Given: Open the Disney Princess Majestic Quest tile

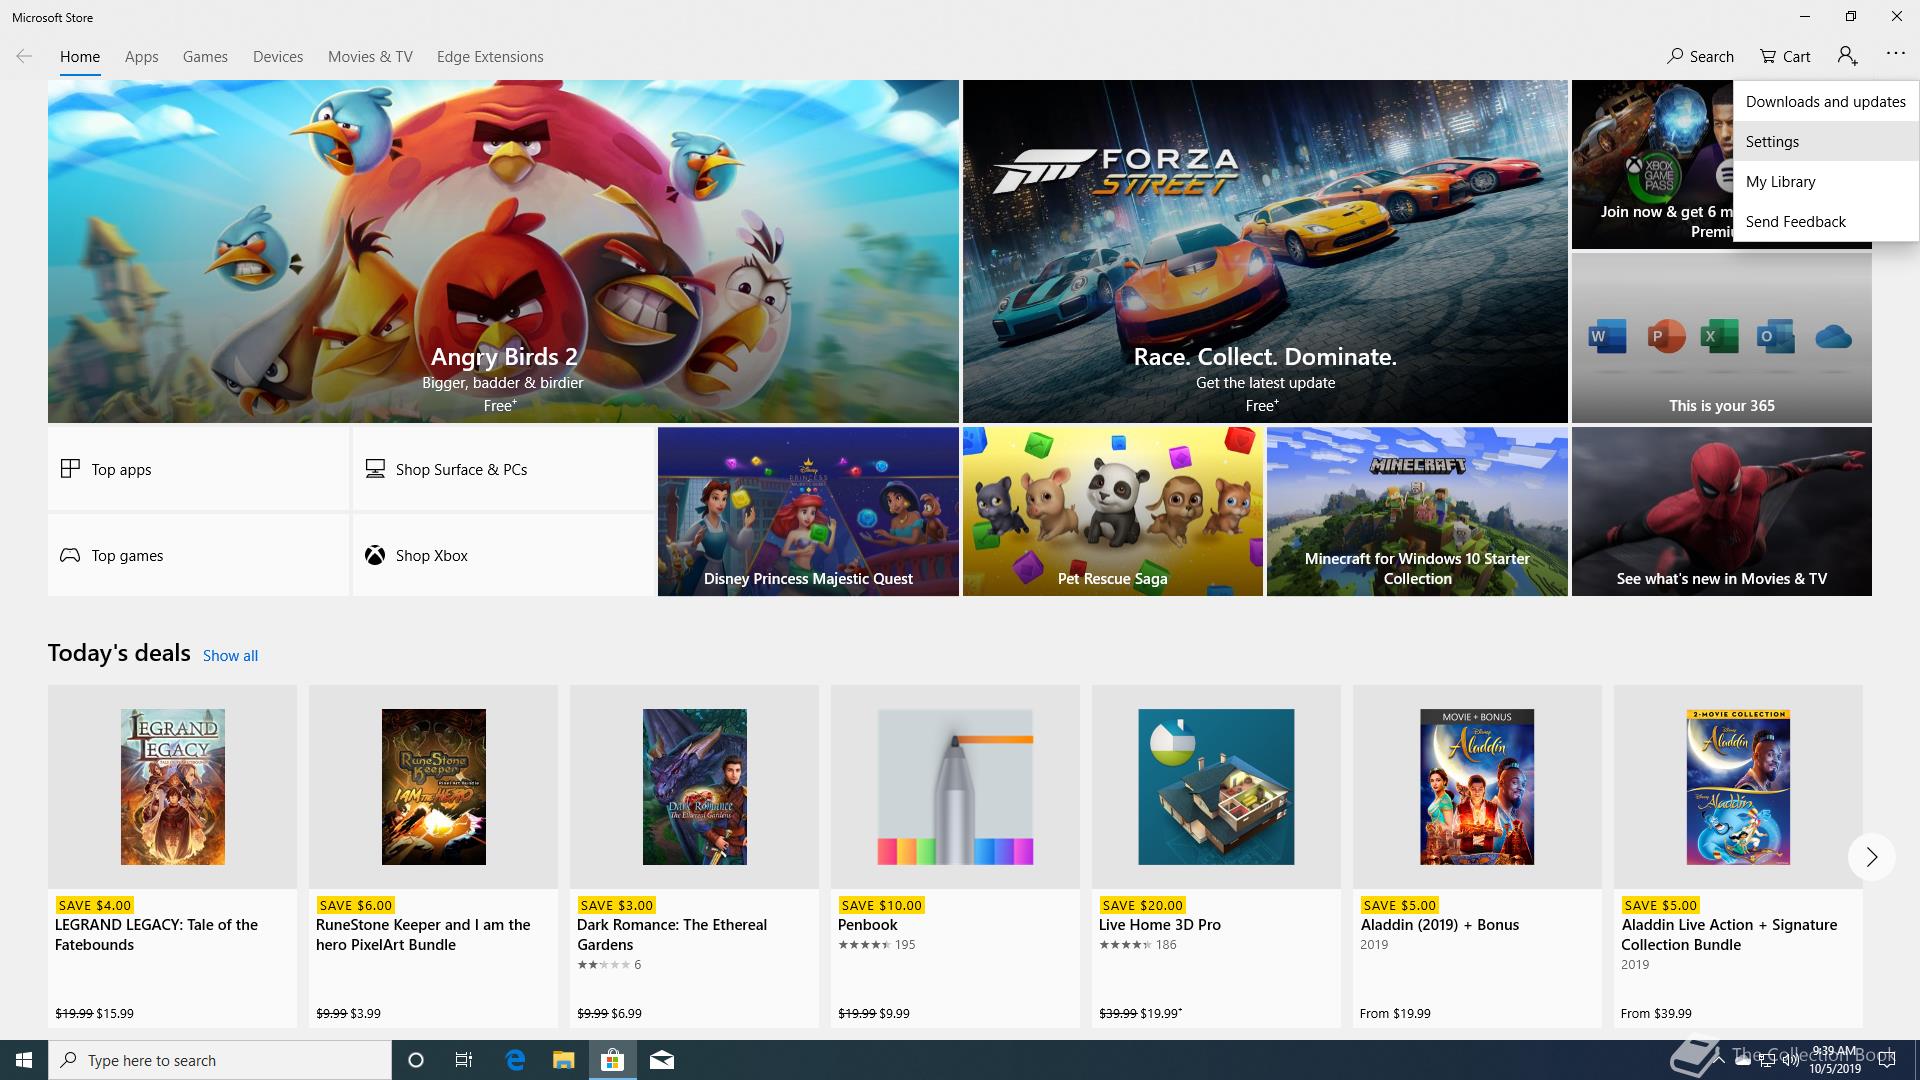Looking at the screenshot, I should [x=808, y=512].
